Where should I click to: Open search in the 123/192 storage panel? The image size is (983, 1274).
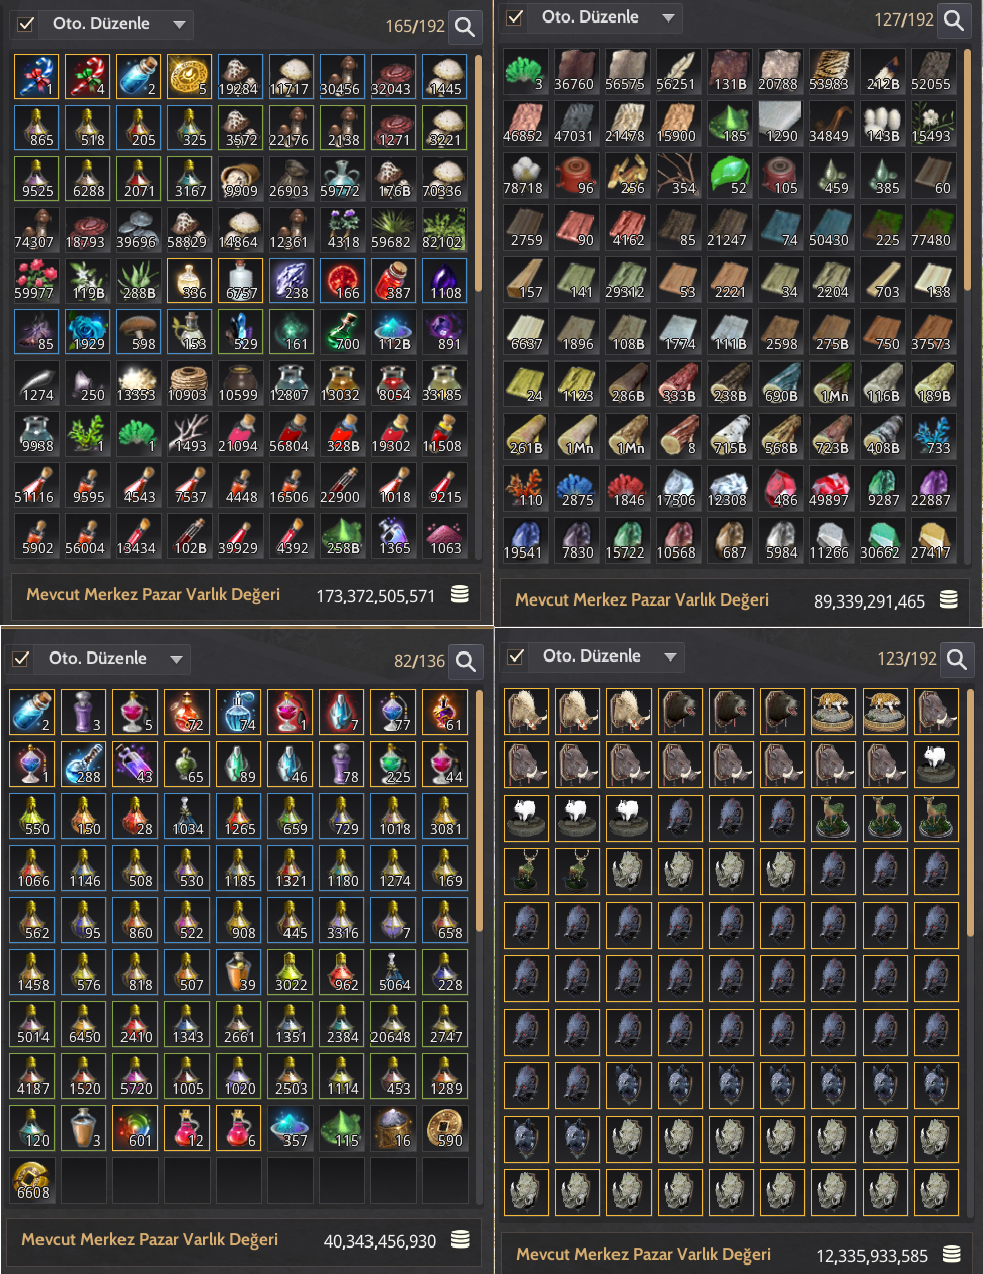tap(957, 659)
